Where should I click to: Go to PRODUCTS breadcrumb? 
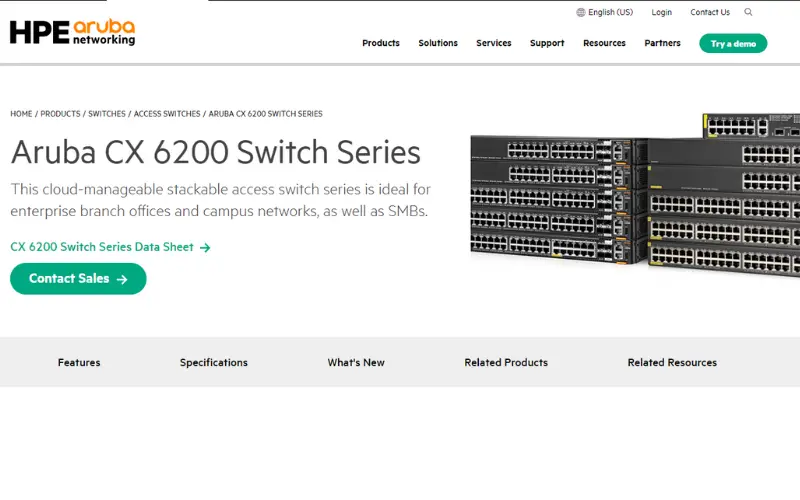point(60,114)
